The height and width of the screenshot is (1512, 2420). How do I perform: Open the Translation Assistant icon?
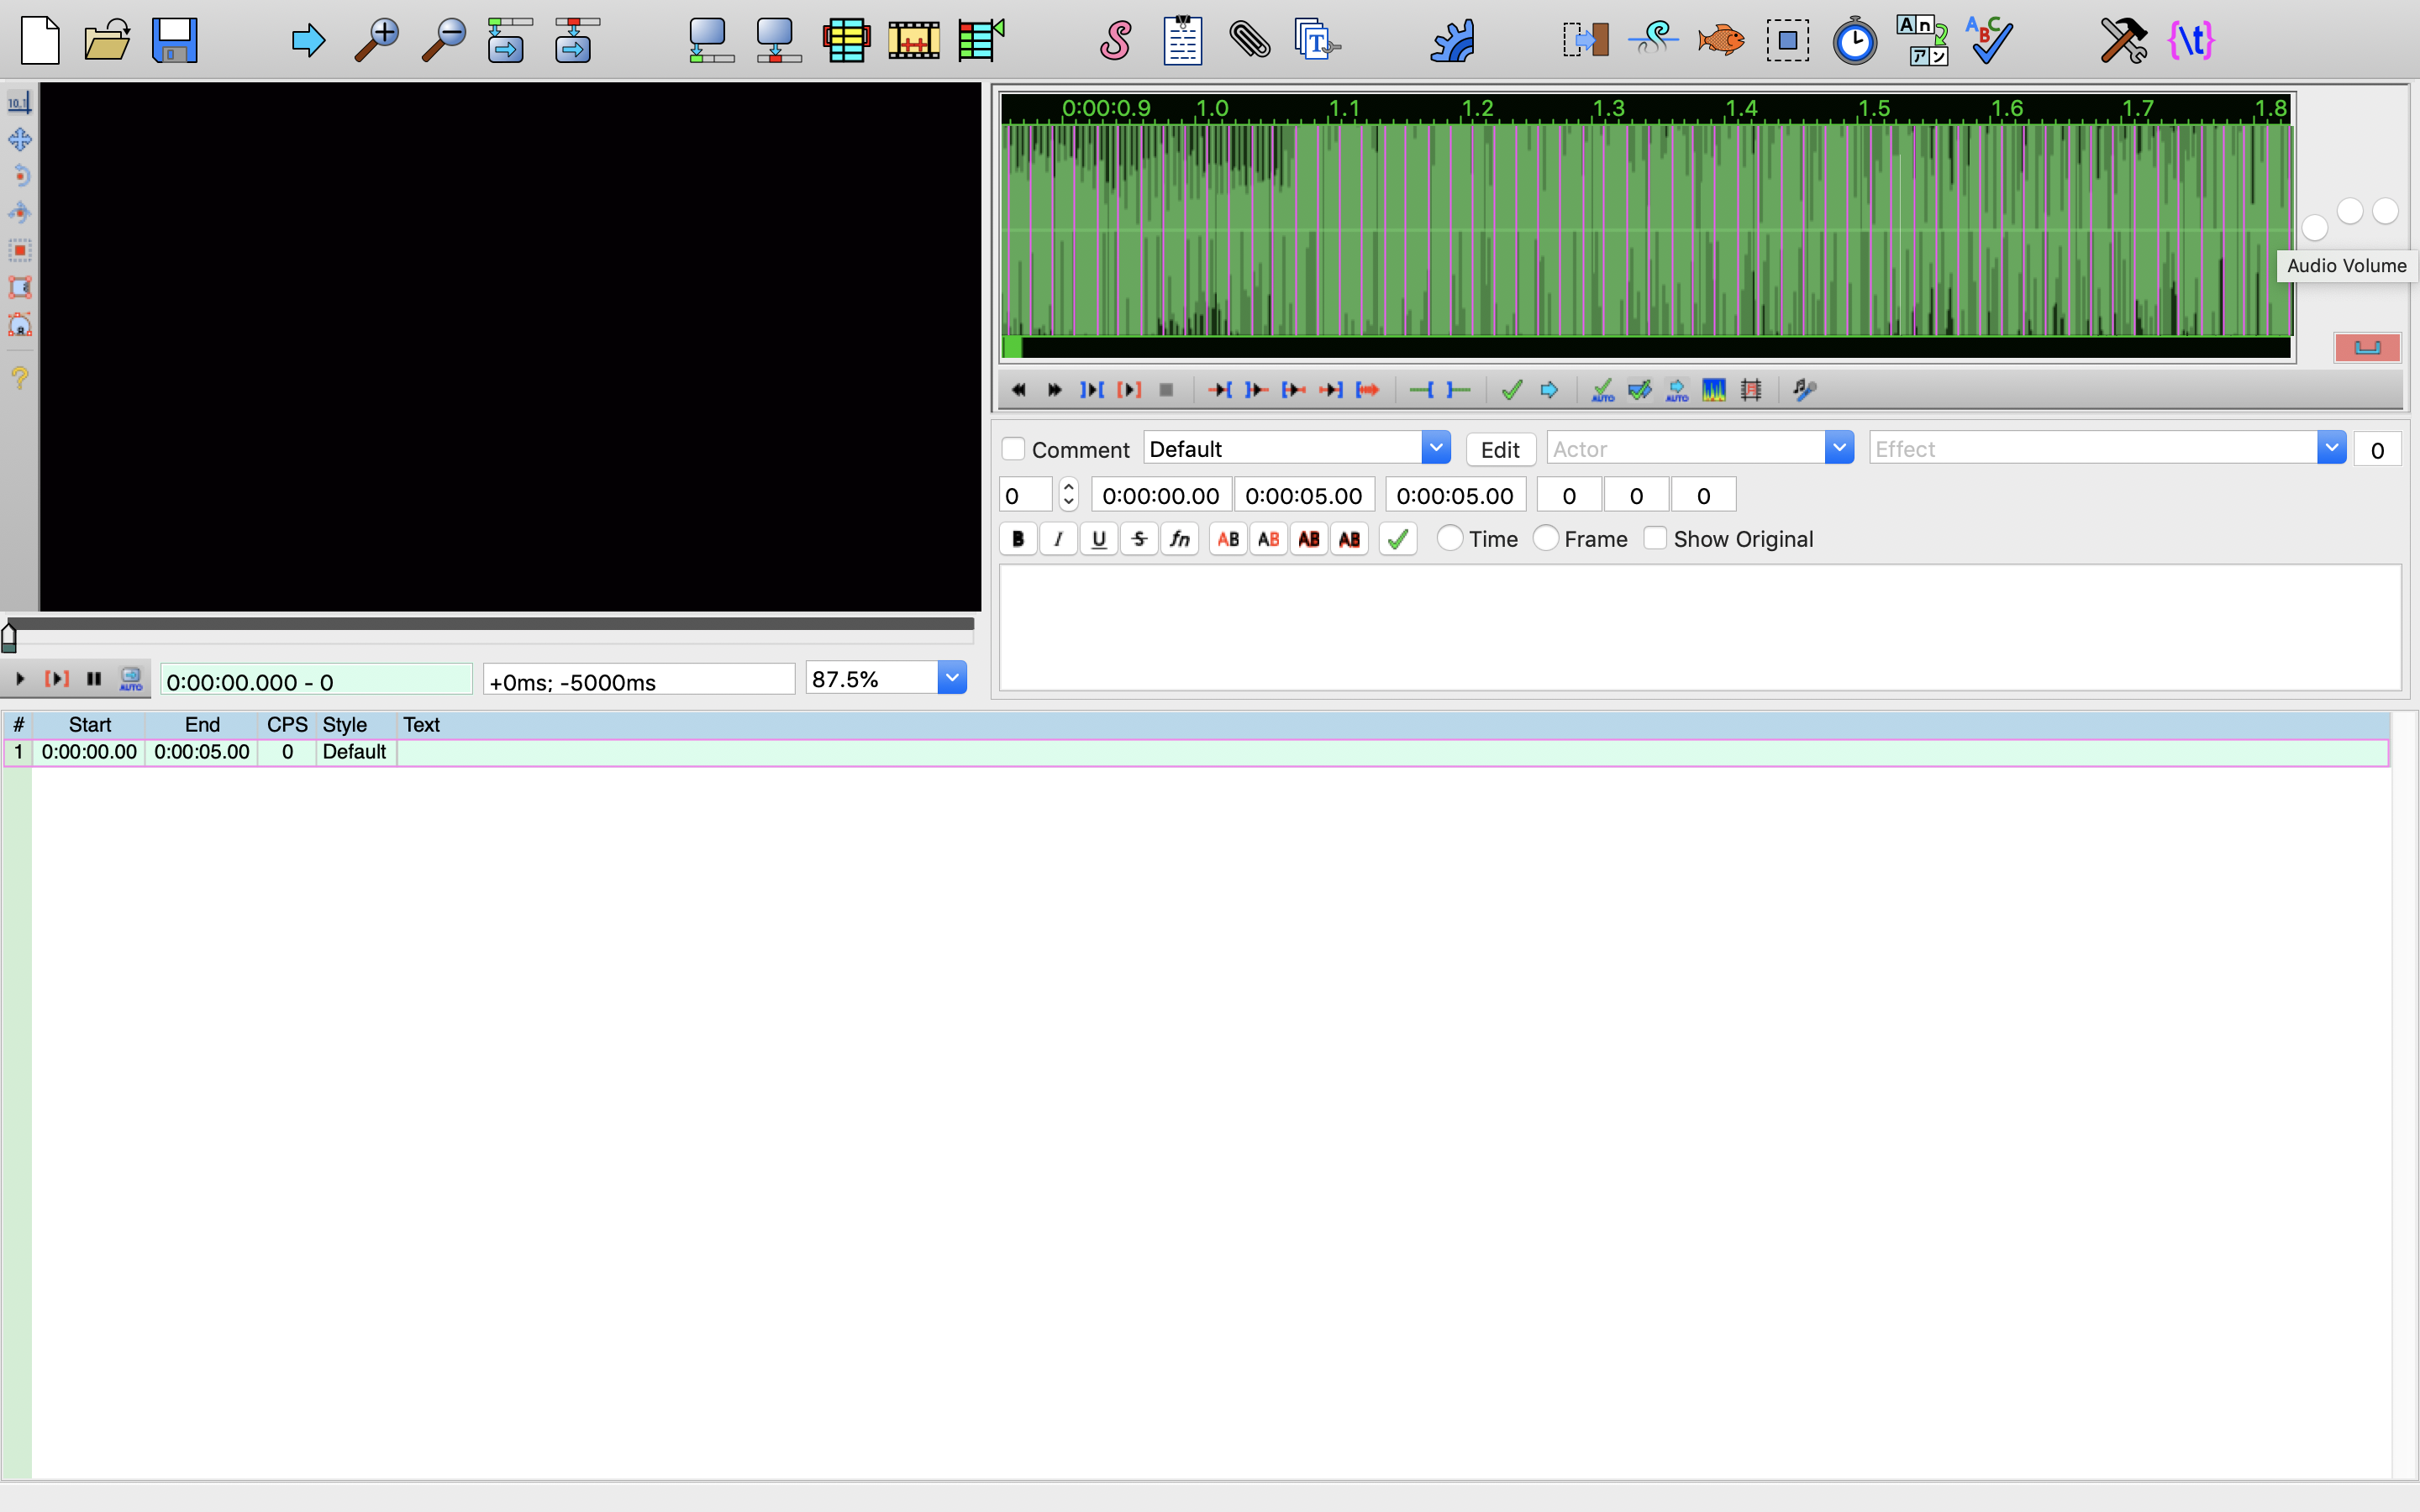[x=1921, y=41]
